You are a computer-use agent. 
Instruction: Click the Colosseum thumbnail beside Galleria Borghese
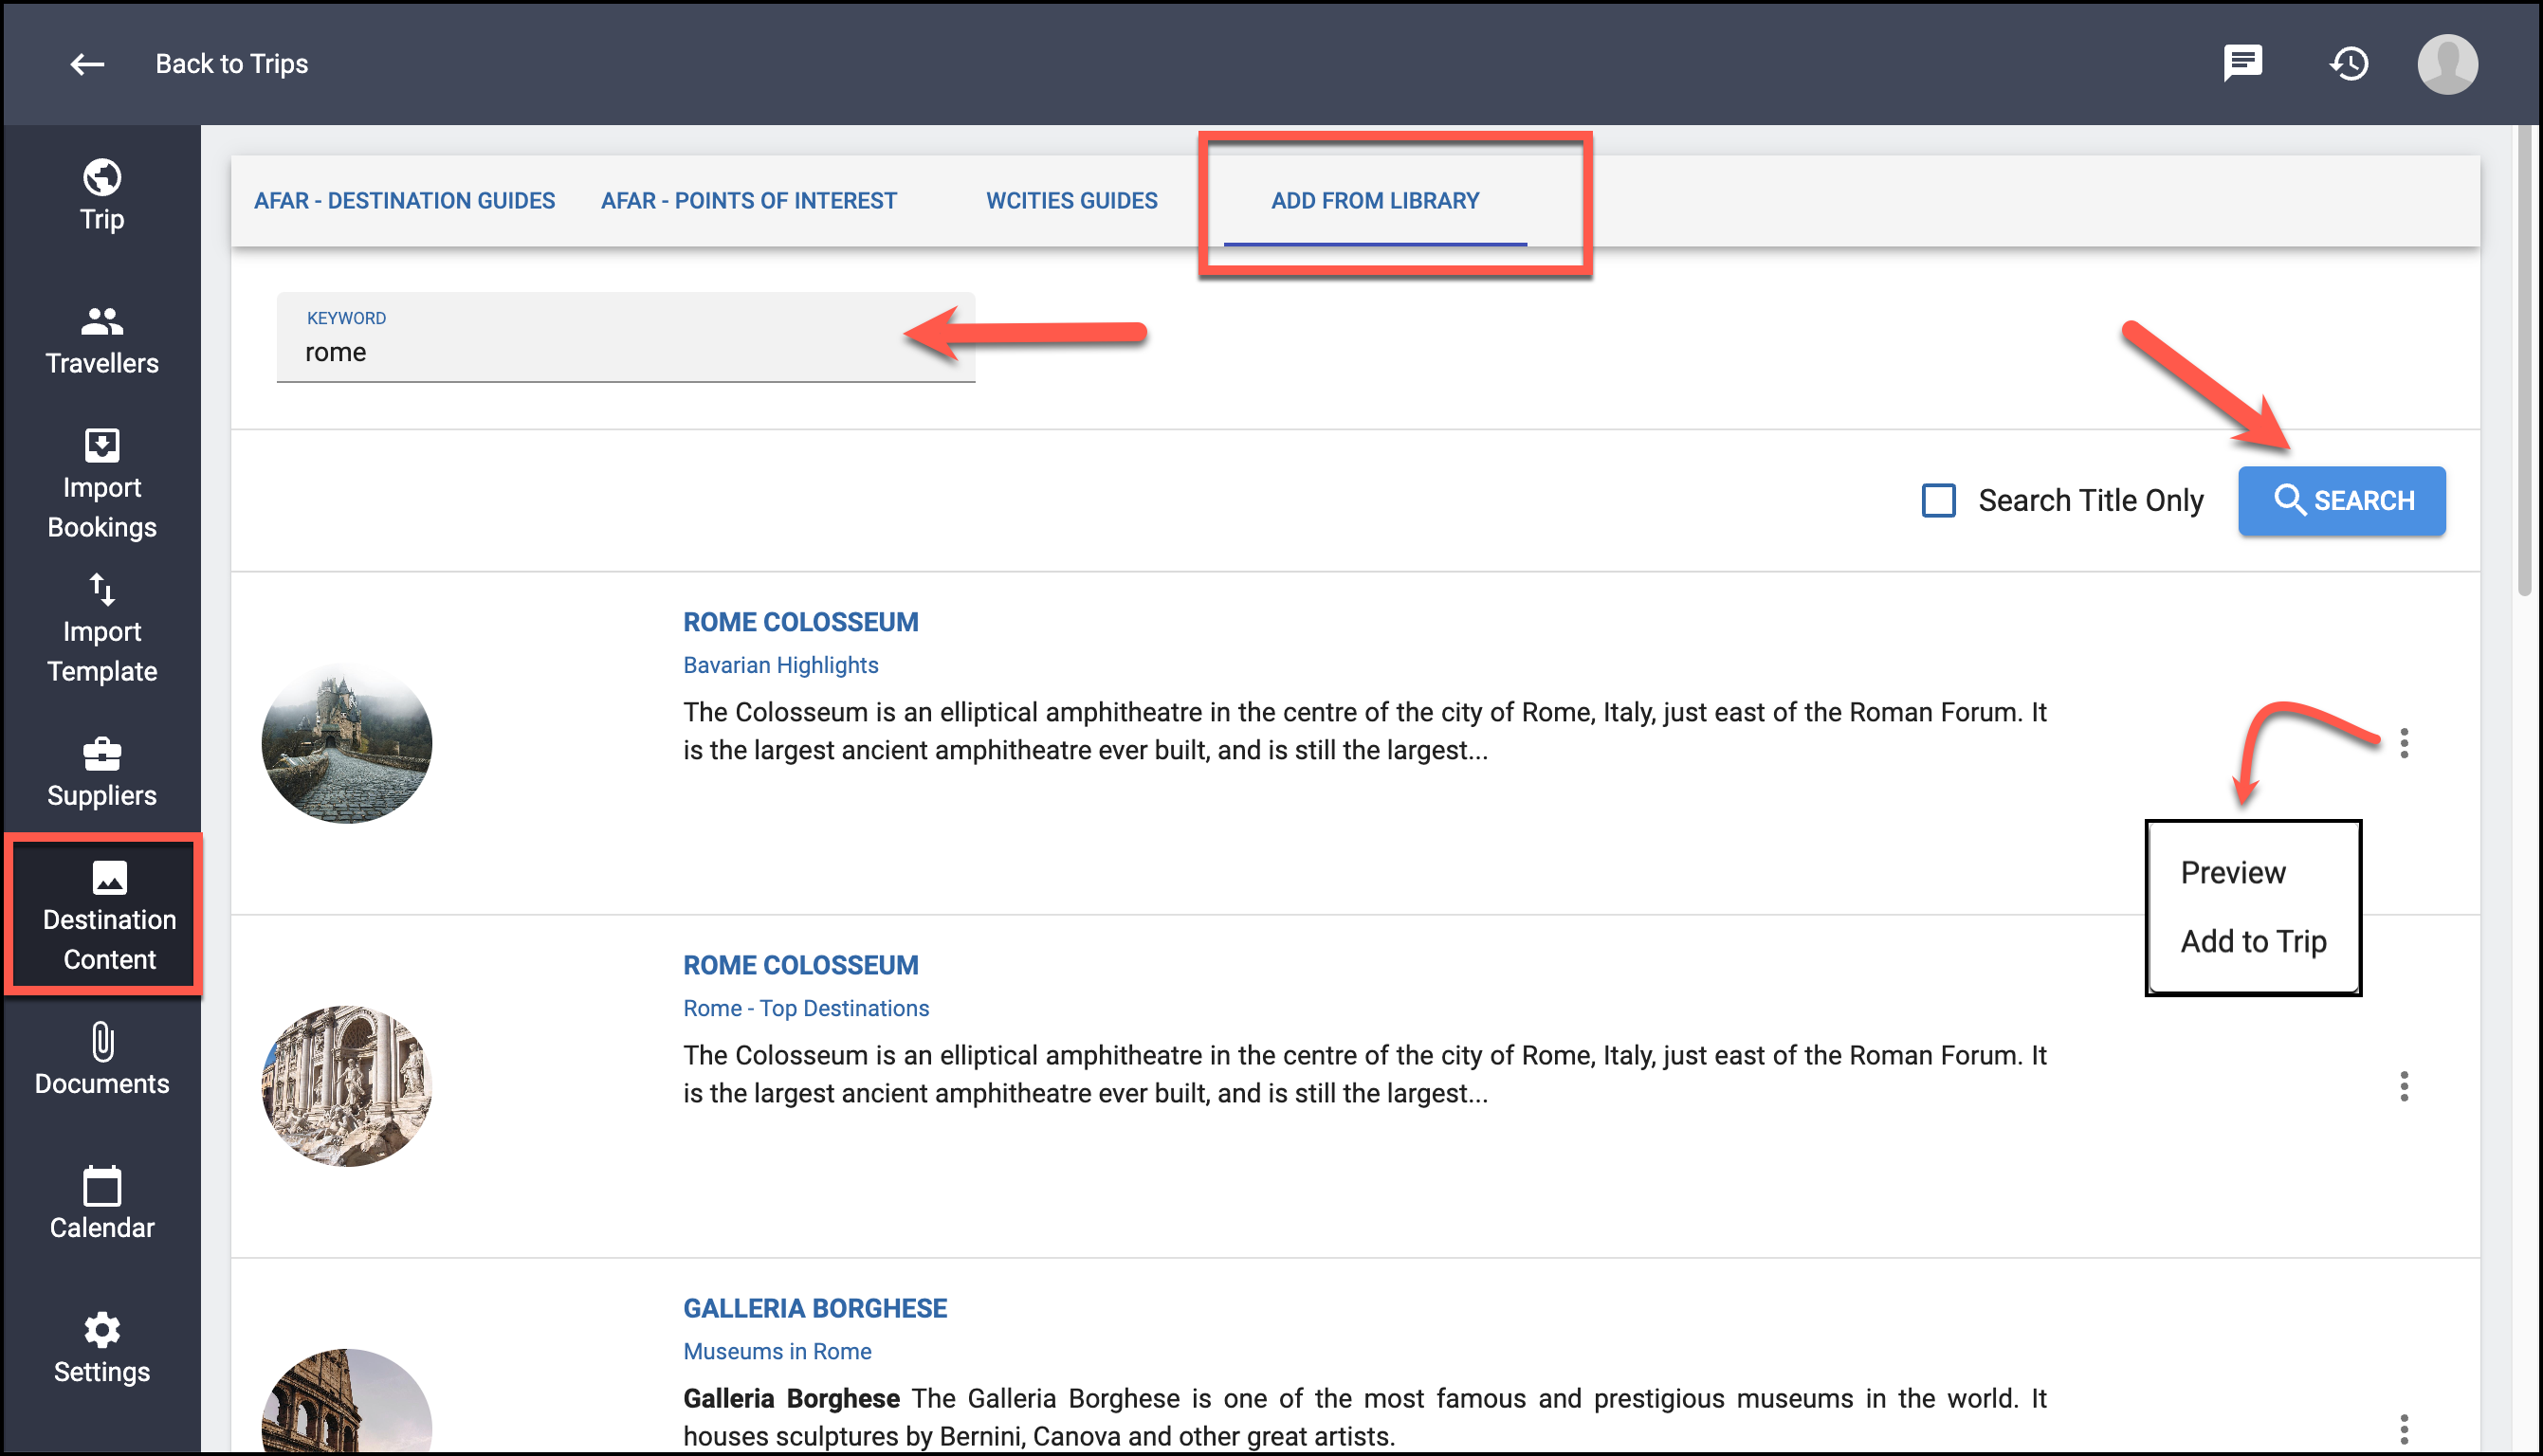pyautogui.click(x=346, y=1400)
